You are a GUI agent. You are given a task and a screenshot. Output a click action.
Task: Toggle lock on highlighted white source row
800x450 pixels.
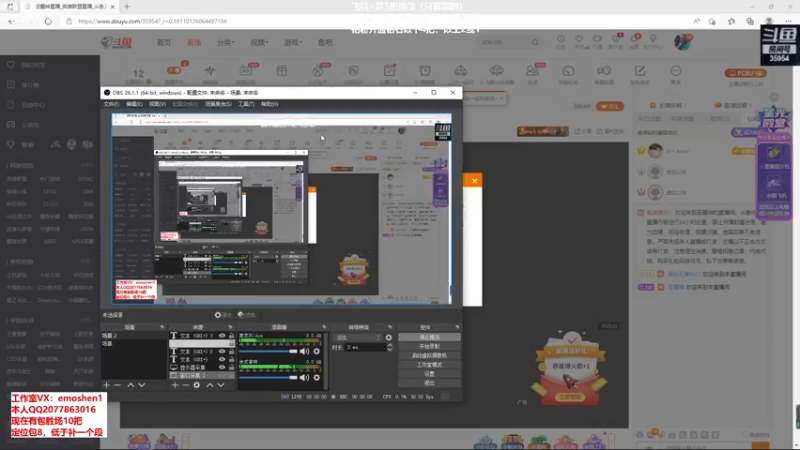coord(231,343)
